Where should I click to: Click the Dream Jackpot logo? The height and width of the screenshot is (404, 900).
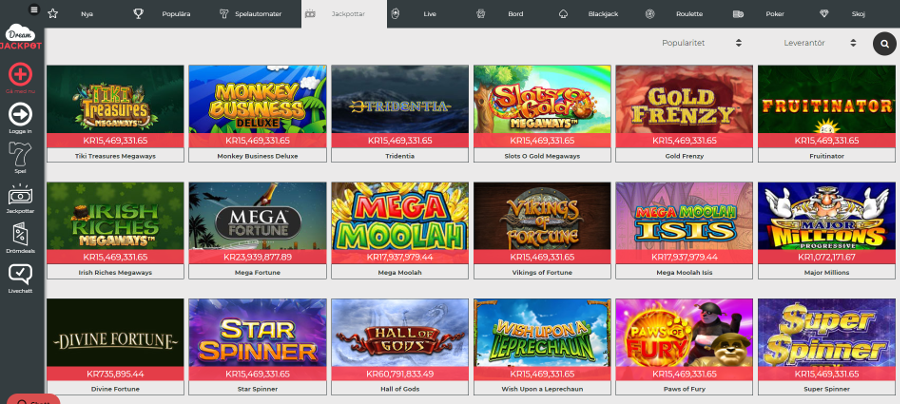click(21, 38)
